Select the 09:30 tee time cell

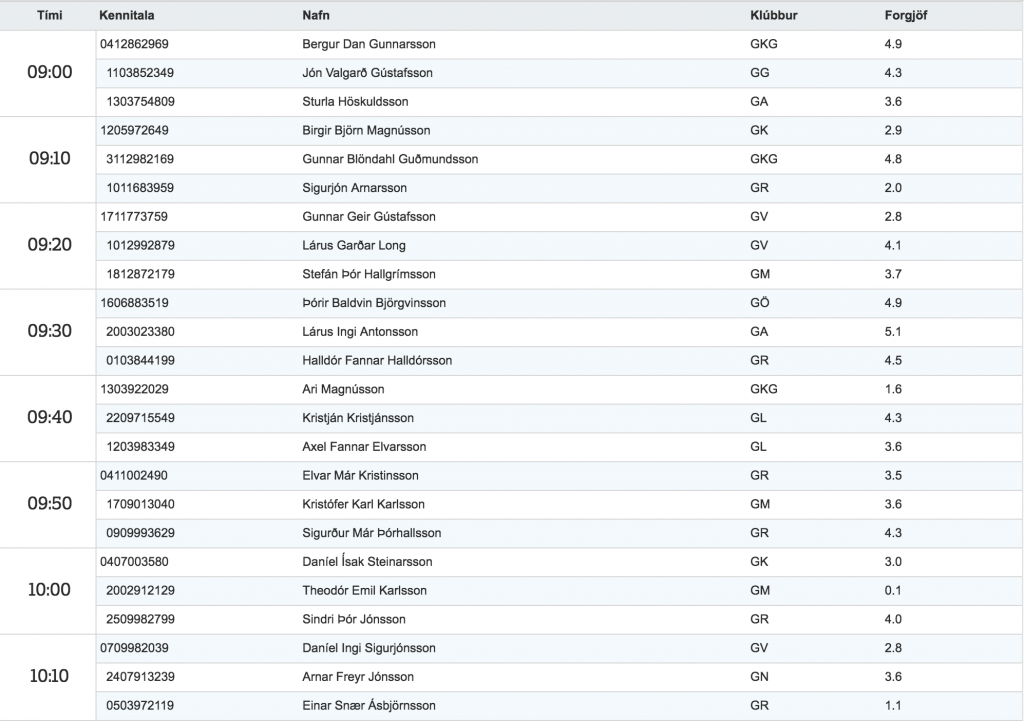50,331
